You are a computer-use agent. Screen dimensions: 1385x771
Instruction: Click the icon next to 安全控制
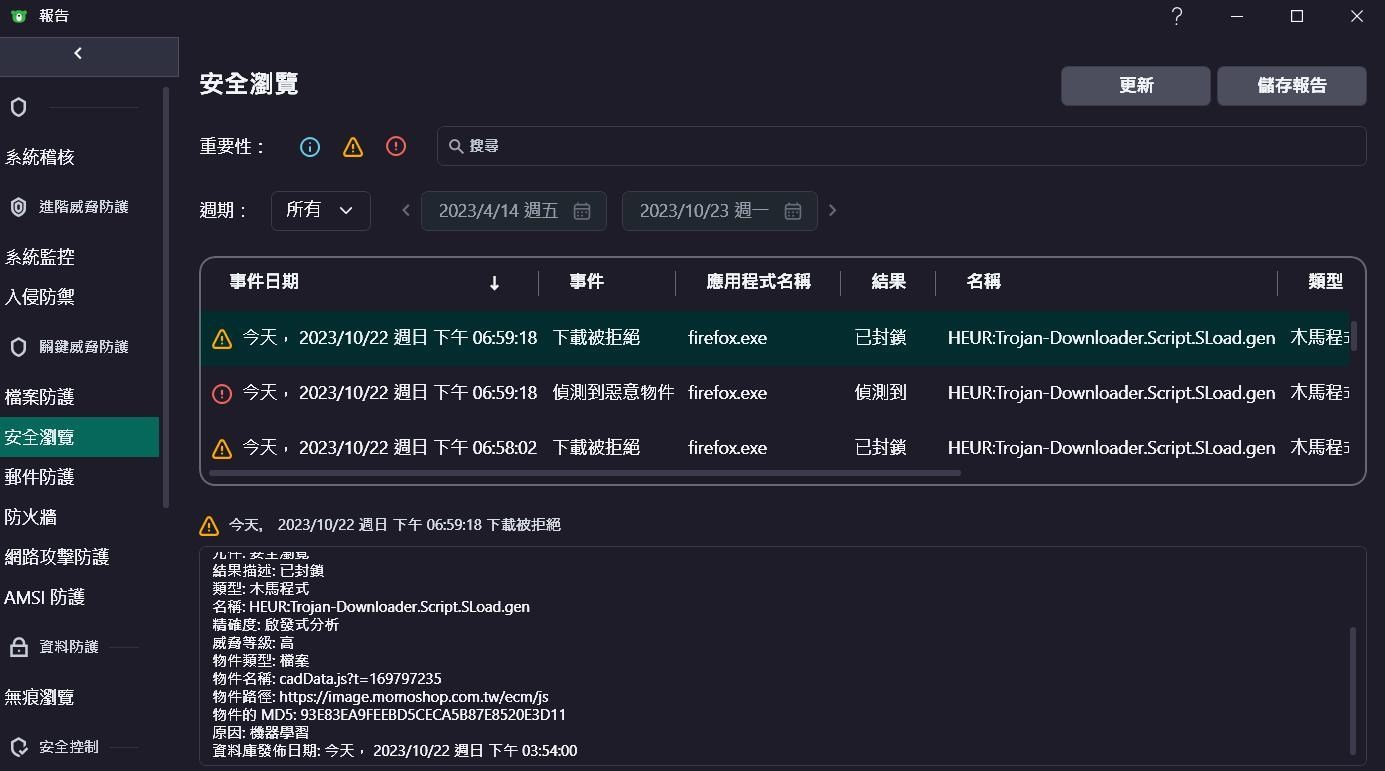point(18,747)
